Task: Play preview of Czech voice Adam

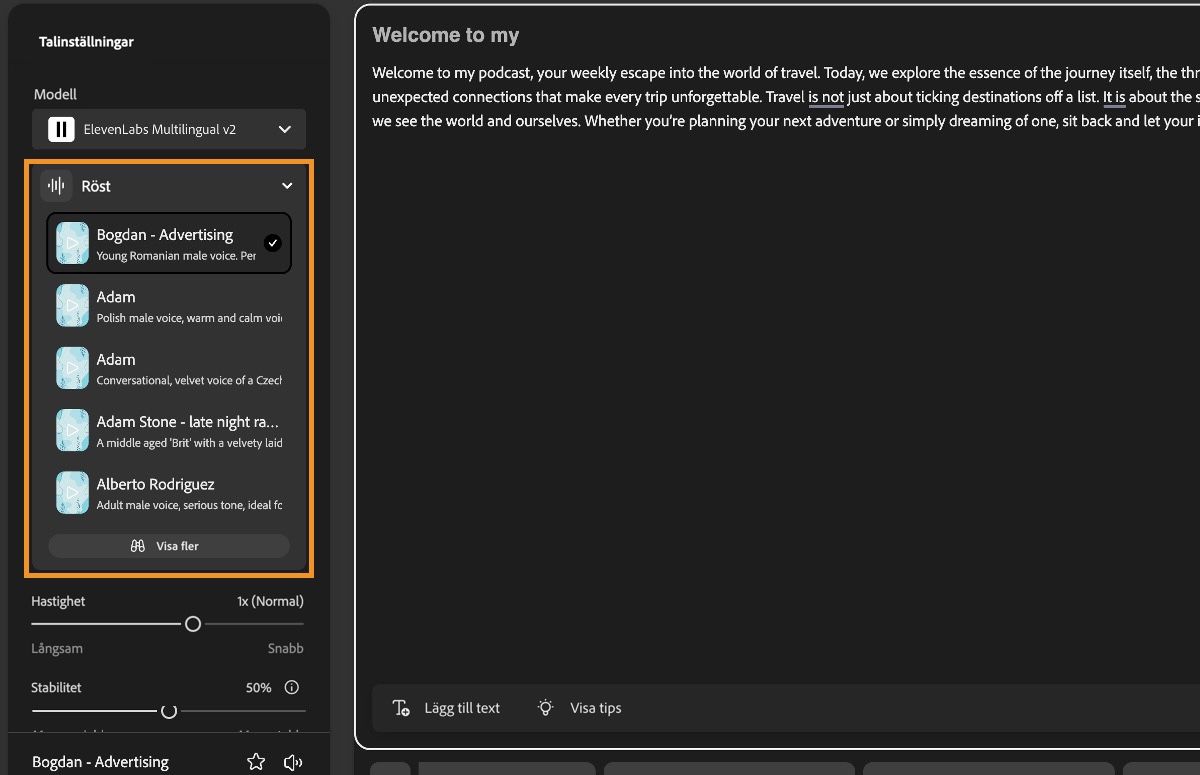Action: tap(72, 368)
